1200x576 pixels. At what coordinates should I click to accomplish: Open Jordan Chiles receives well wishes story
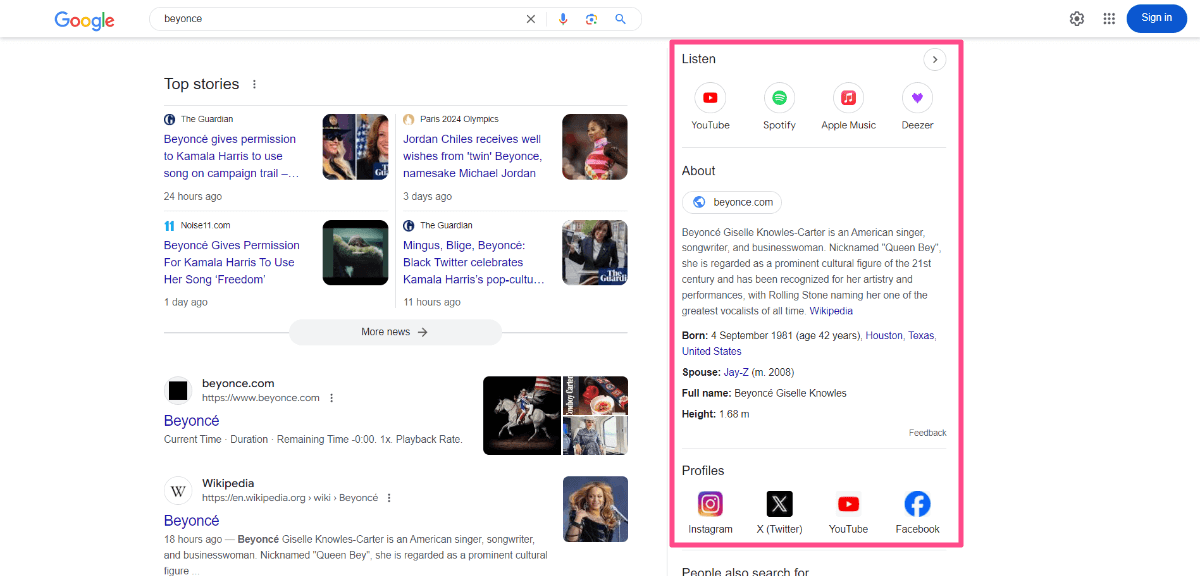click(472, 156)
